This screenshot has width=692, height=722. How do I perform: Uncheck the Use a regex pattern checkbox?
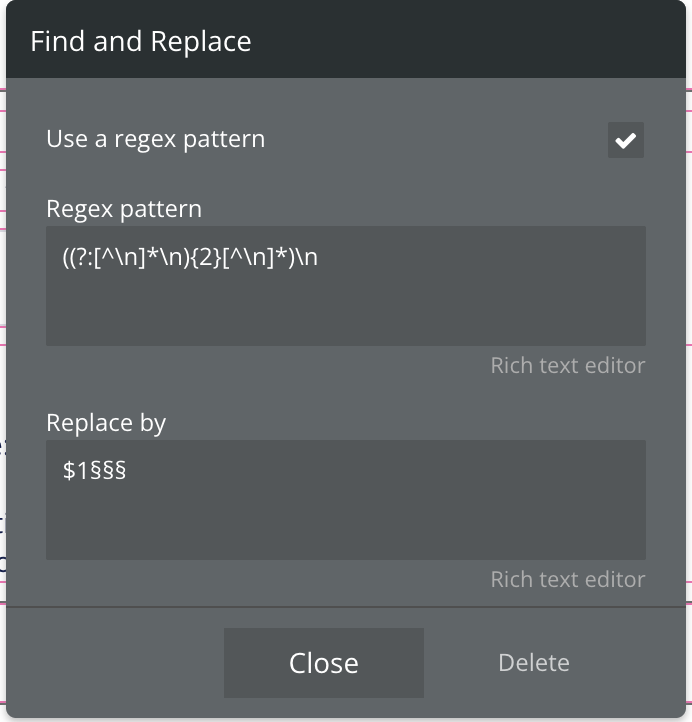point(626,140)
